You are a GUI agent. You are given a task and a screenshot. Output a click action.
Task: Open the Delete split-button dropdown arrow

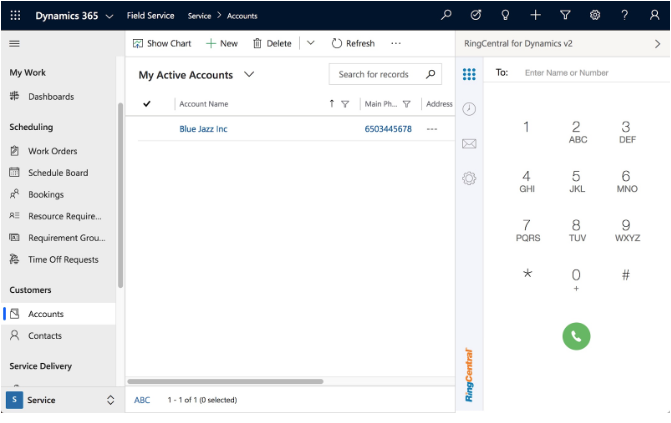311,43
